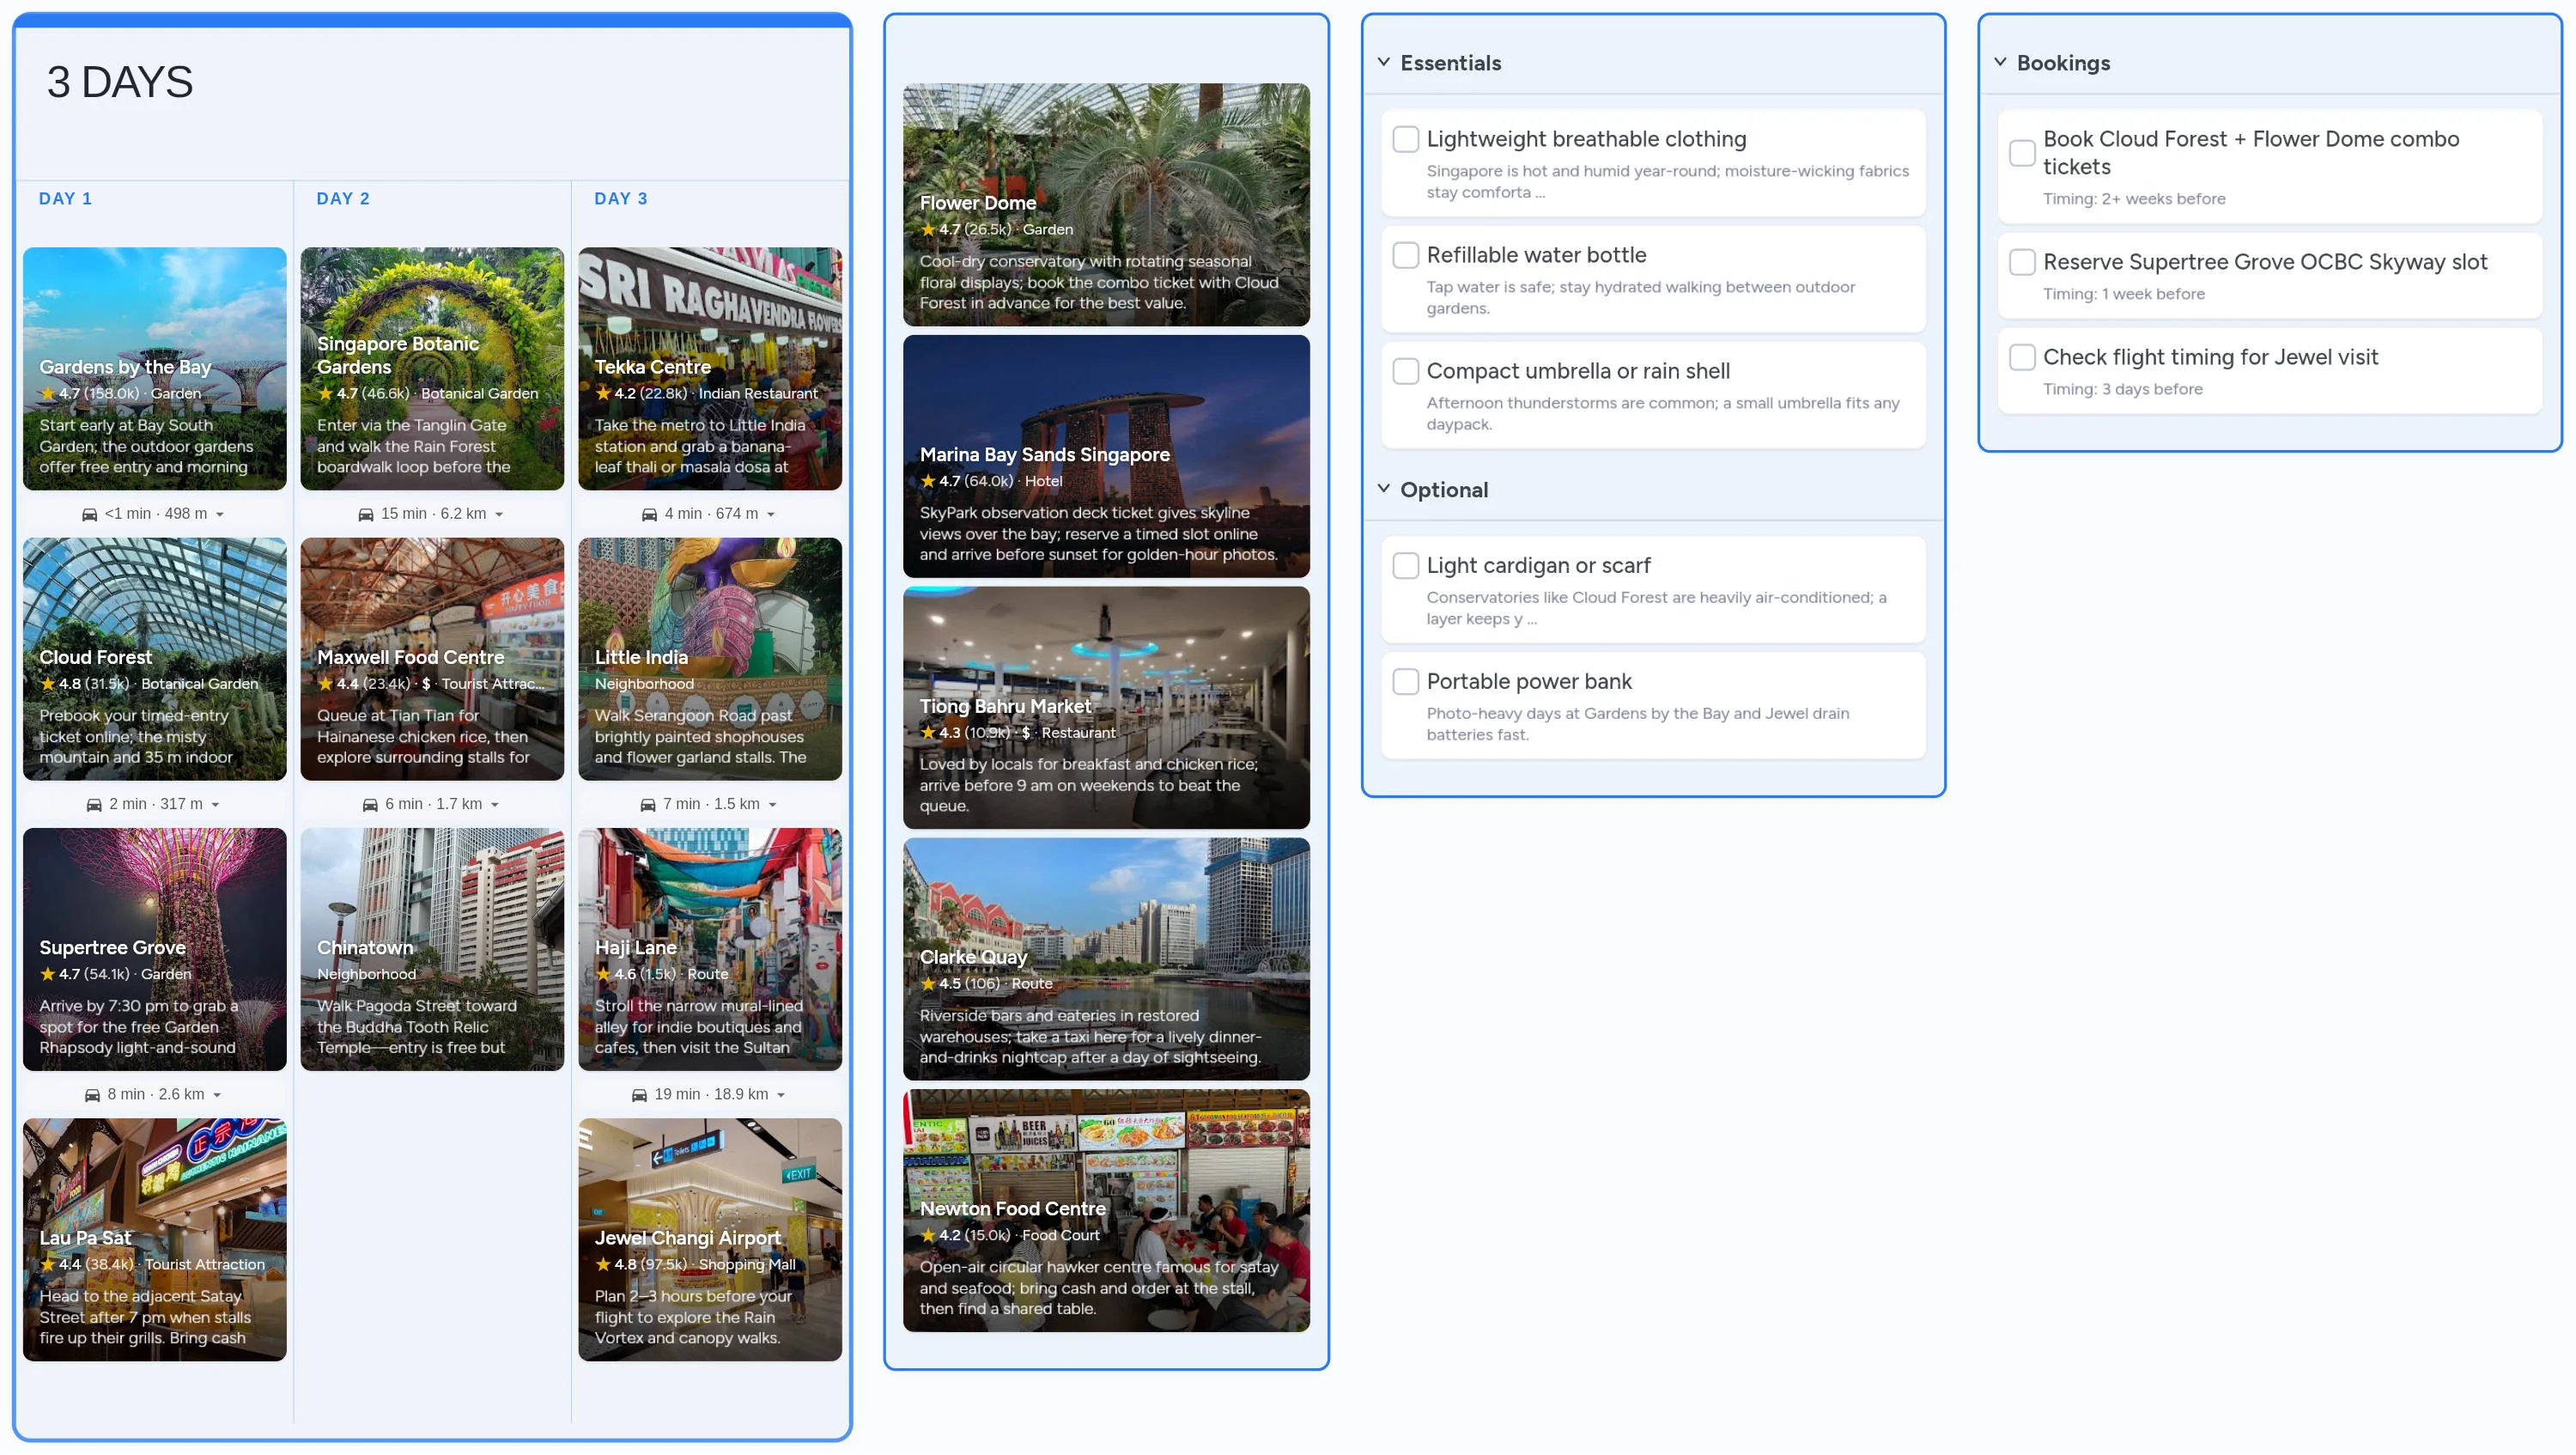This screenshot has height=1455, width=2576.
Task: Open the Marina Bay Sands Singapore card
Action: pyautogui.click(x=1106, y=456)
